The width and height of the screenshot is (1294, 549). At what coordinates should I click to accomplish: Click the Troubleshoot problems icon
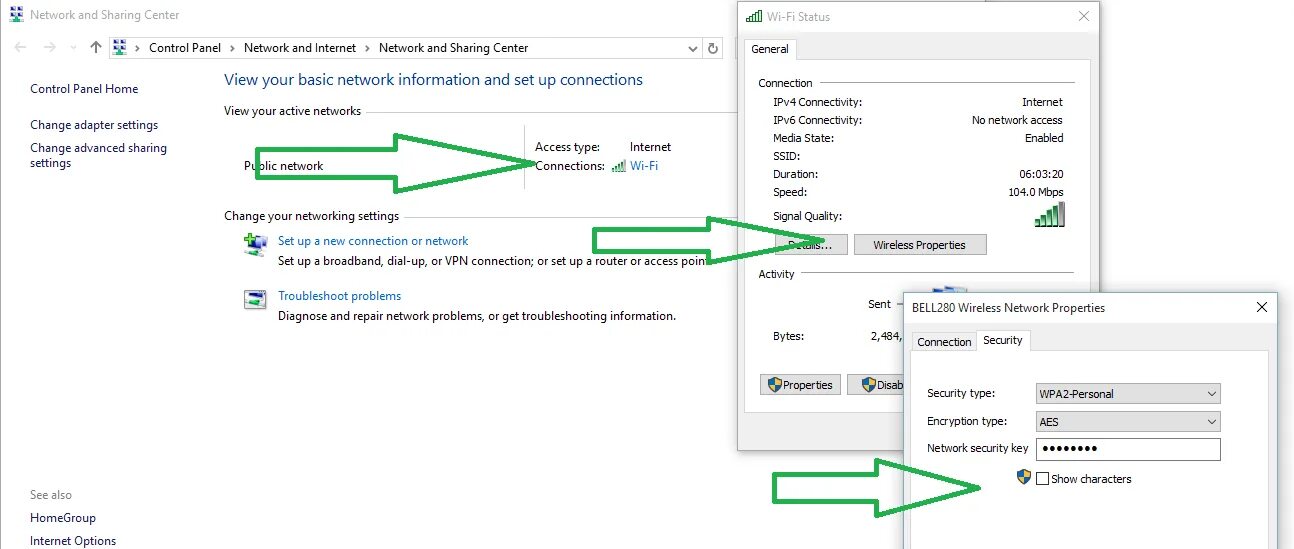(256, 299)
